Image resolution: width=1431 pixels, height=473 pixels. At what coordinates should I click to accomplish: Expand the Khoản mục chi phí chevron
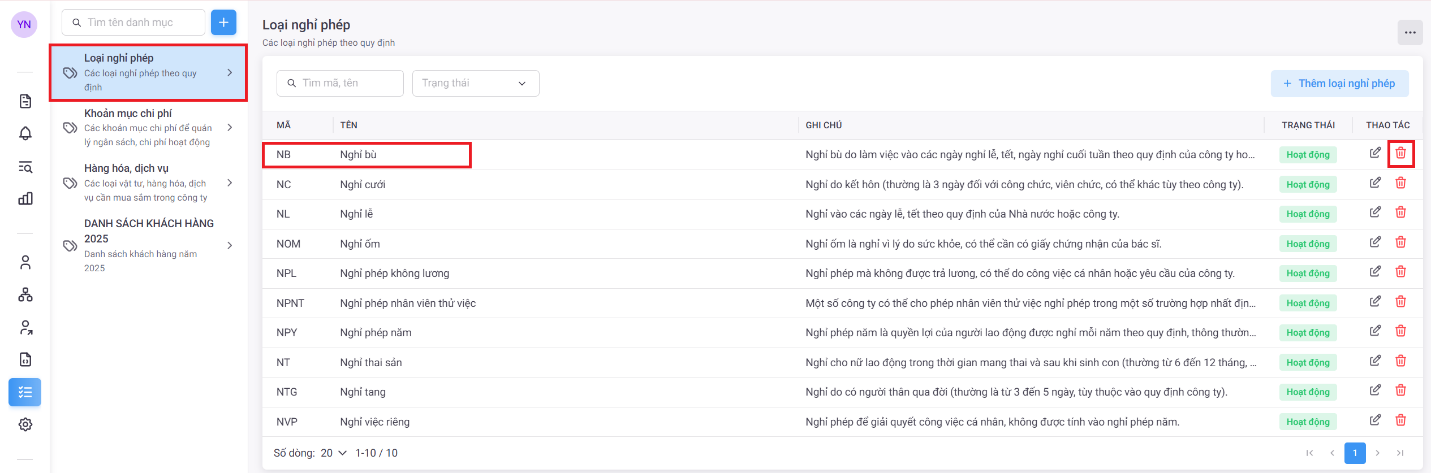point(230,128)
